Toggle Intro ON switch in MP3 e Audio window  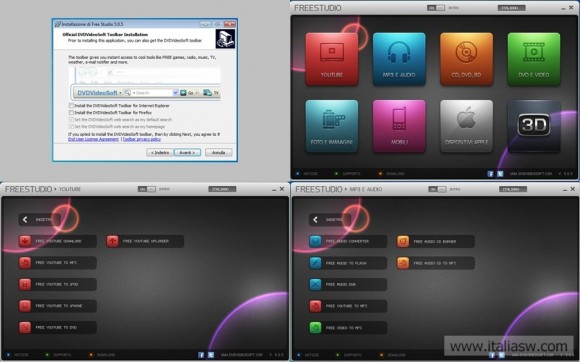tap(437, 189)
